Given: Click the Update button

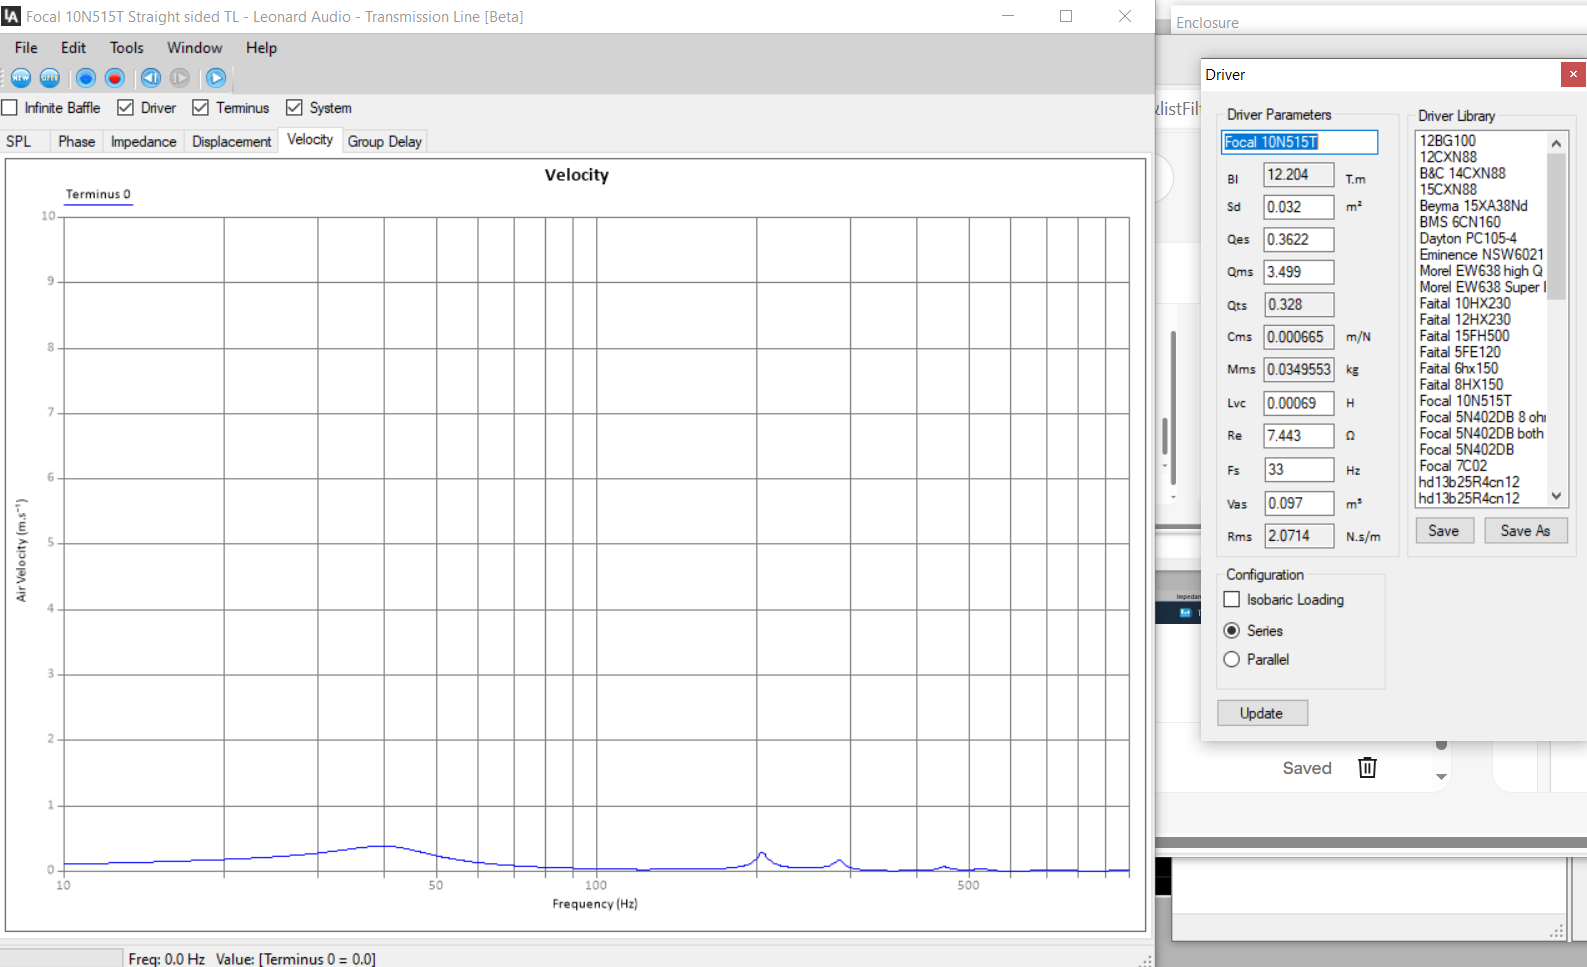Looking at the screenshot, I should pos(1262,713).
